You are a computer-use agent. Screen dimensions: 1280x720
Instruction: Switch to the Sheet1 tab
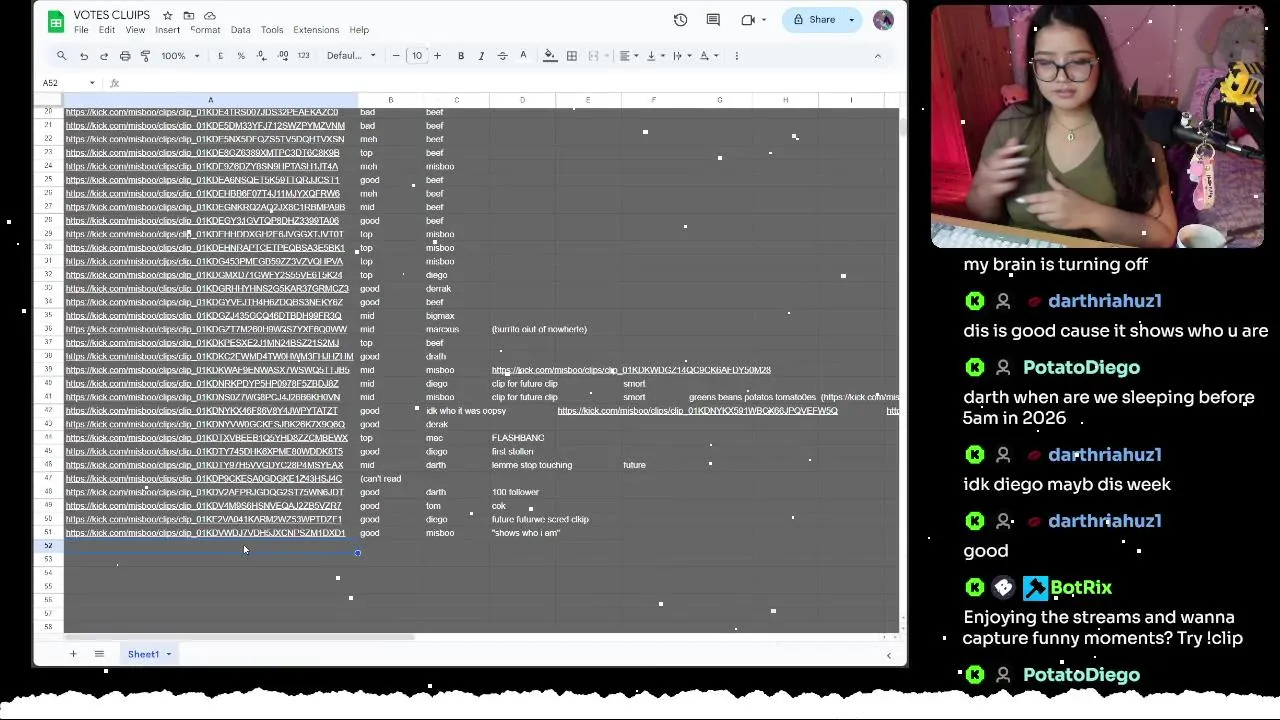143,654
